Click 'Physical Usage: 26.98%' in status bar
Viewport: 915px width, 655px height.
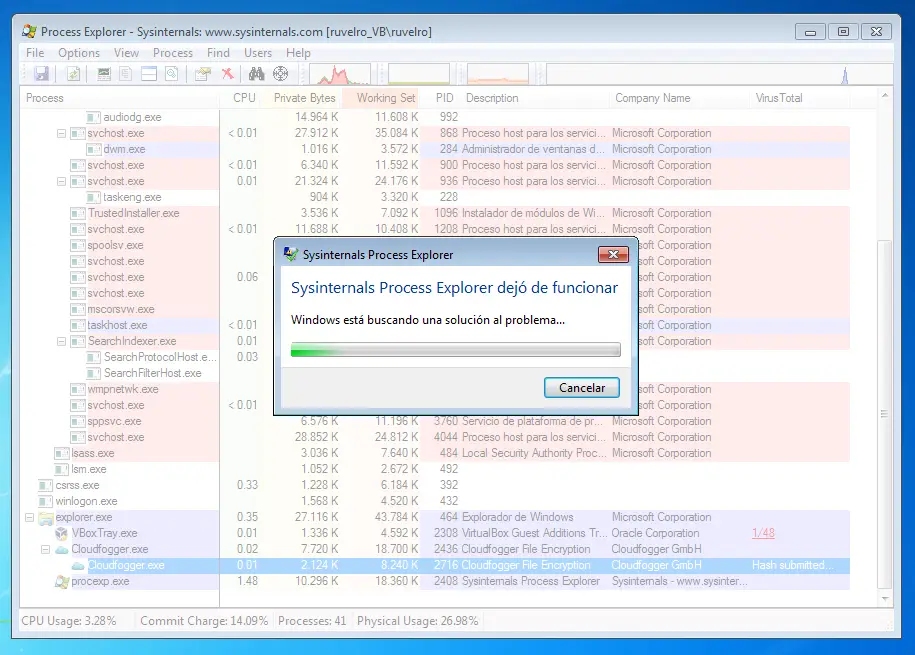click(x=417, y=621)
